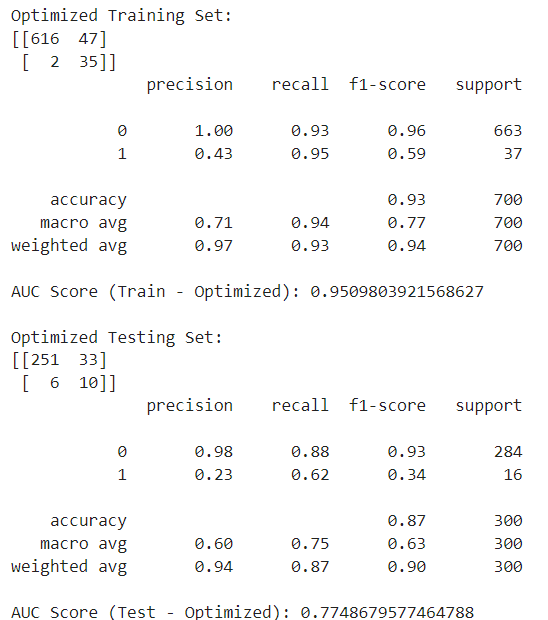Click testing accuracy value 0.87
This screenshot has width=548, height=620.
(406, 521)
